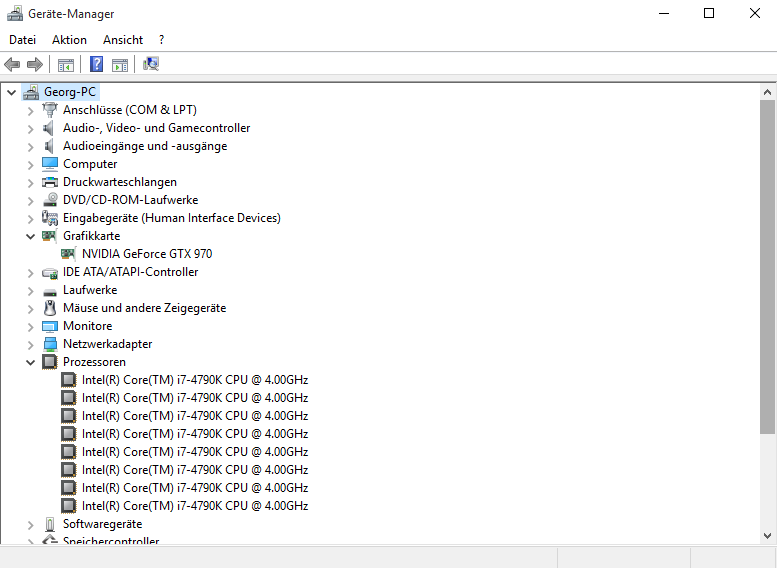Image resolution: width=777 pixels, height=568 pixels.
Task: Click the Computer monitor icon
Action: click(50, 164)
